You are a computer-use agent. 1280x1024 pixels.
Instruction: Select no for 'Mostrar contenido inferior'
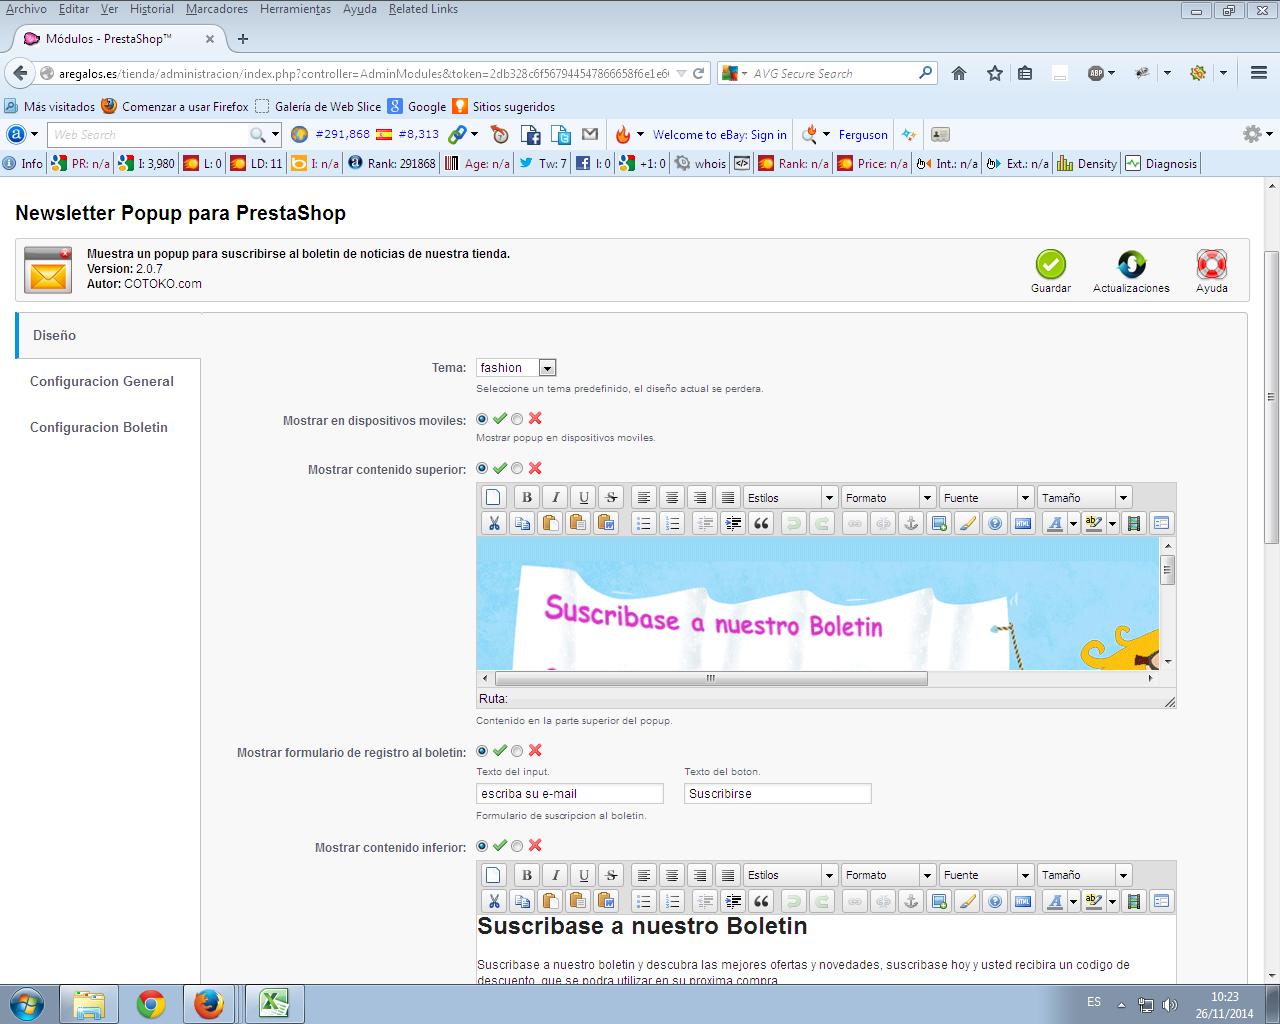tap(517, 846)
